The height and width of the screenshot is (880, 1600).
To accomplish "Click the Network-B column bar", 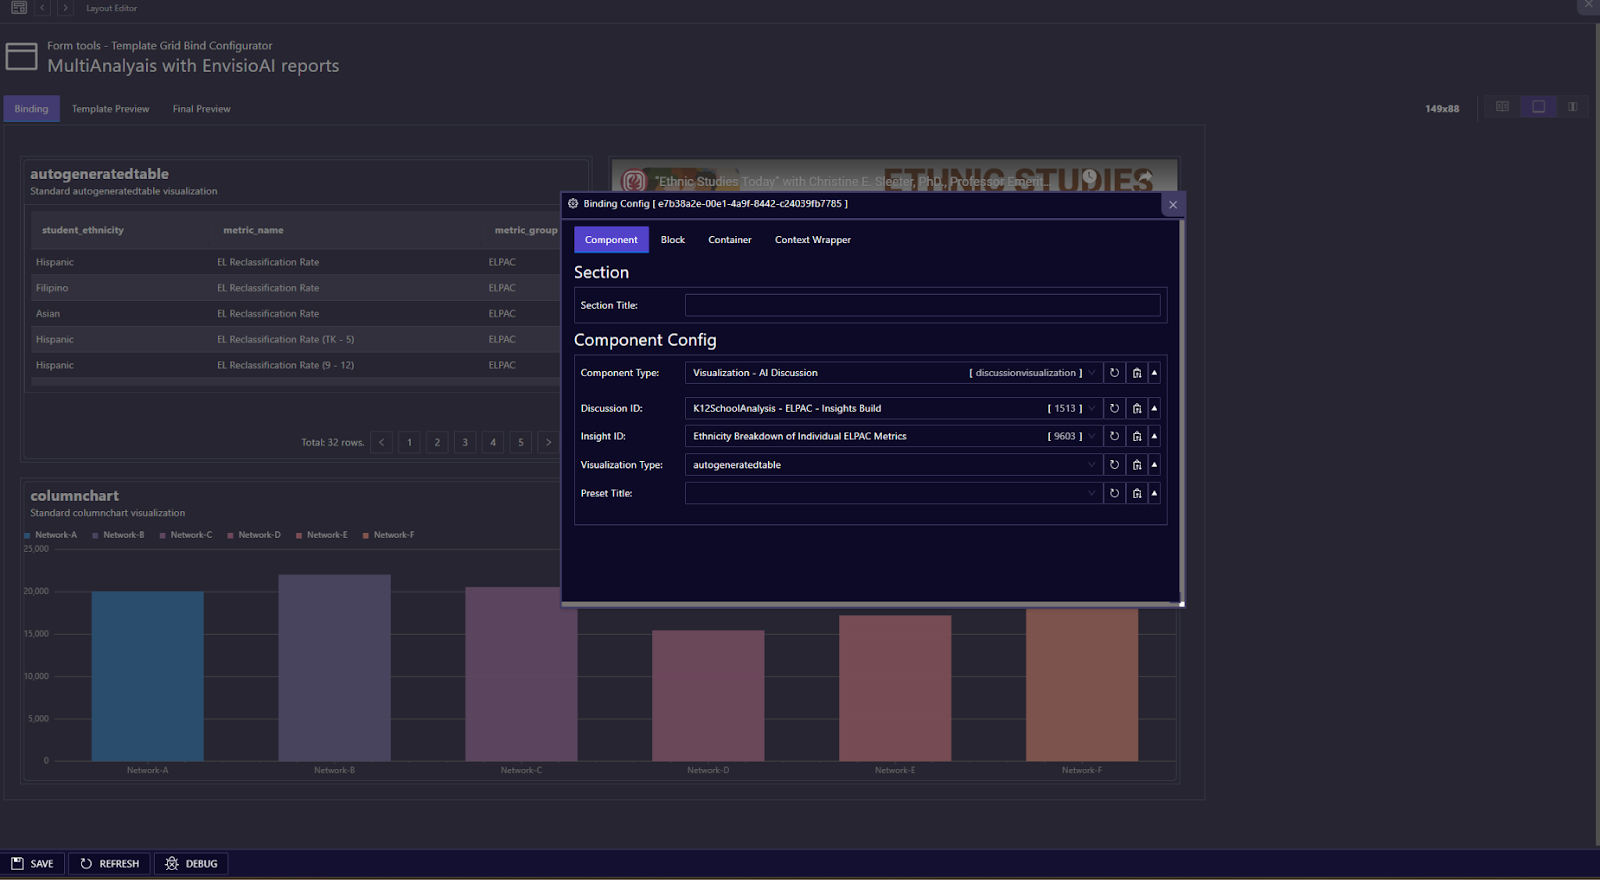I will coord(334,668).
